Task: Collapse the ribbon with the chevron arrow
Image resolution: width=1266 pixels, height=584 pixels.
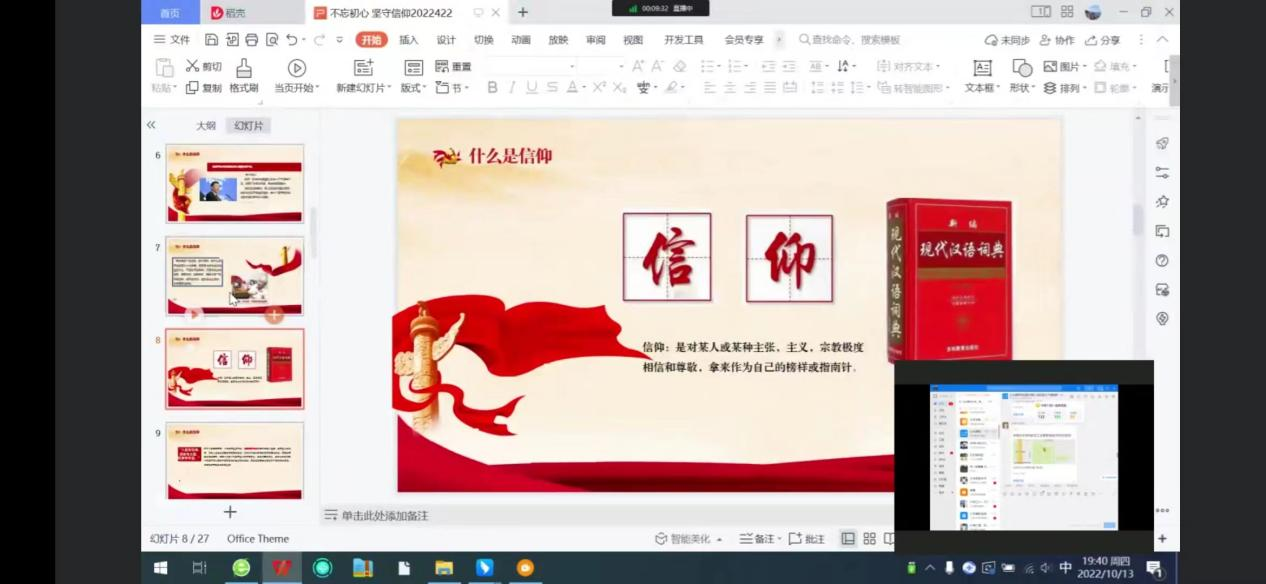Action: [1162, 40]
